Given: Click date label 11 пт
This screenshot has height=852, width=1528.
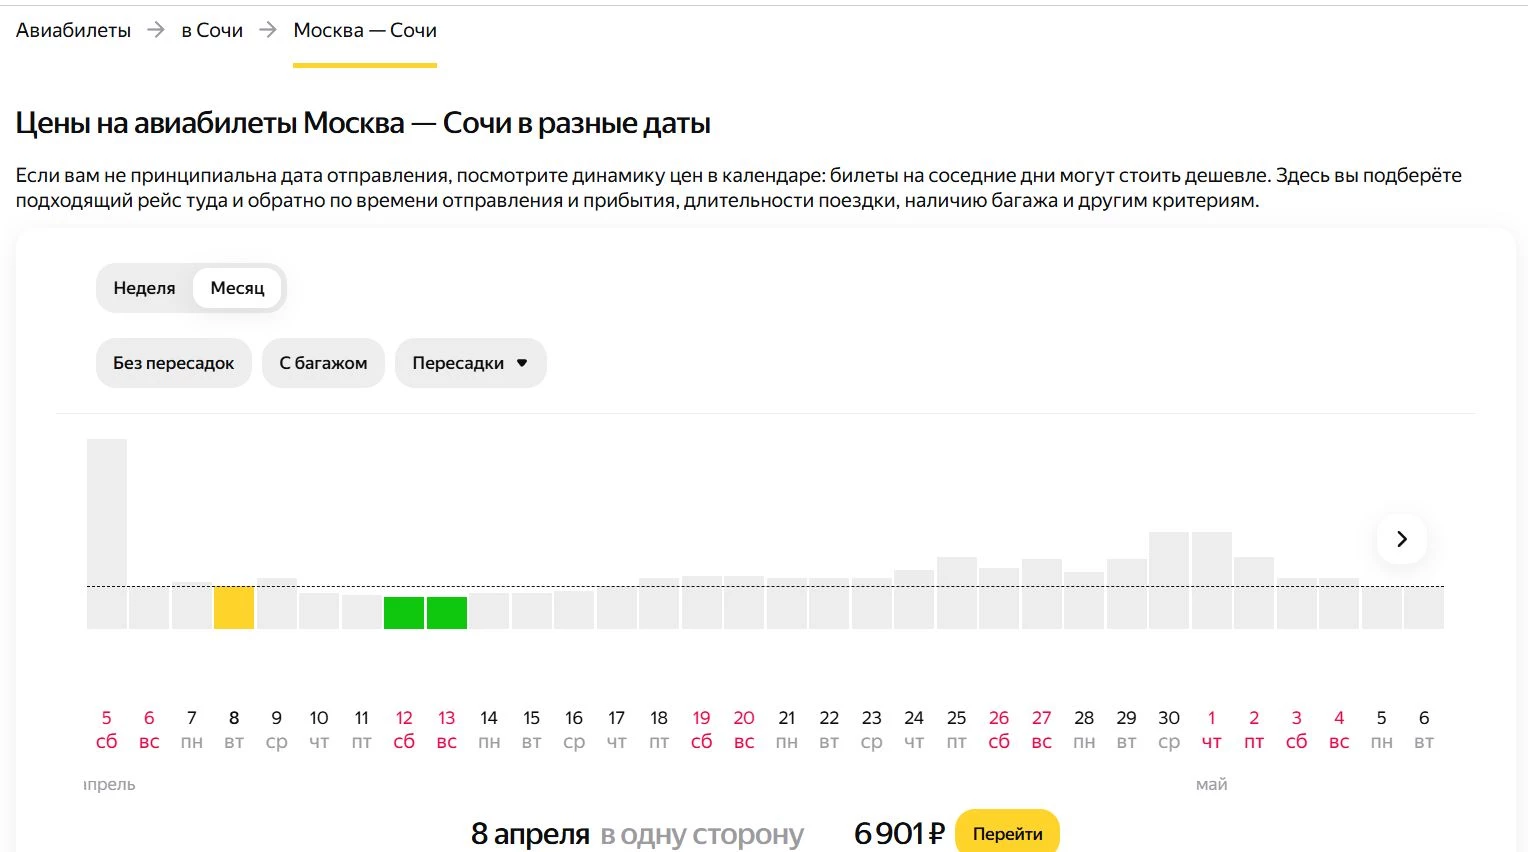Looking at the screenshot, I should 362,730.
